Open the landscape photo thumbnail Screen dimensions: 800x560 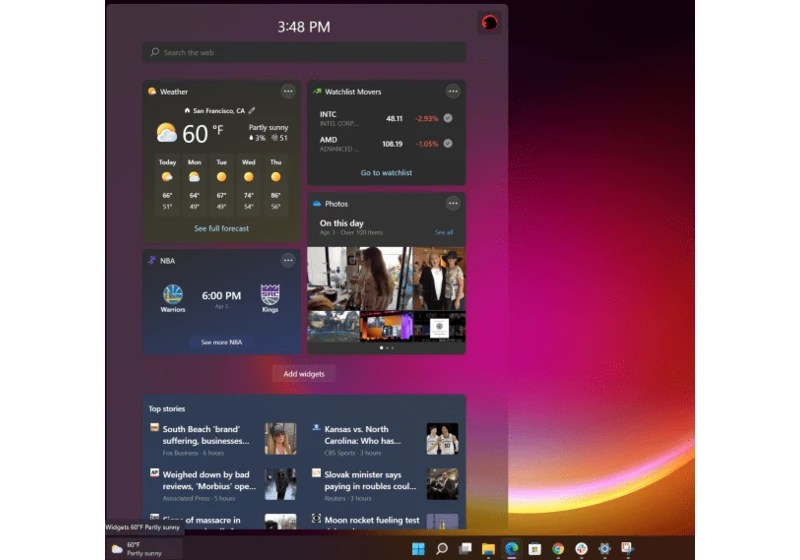(x=333, y=326)
